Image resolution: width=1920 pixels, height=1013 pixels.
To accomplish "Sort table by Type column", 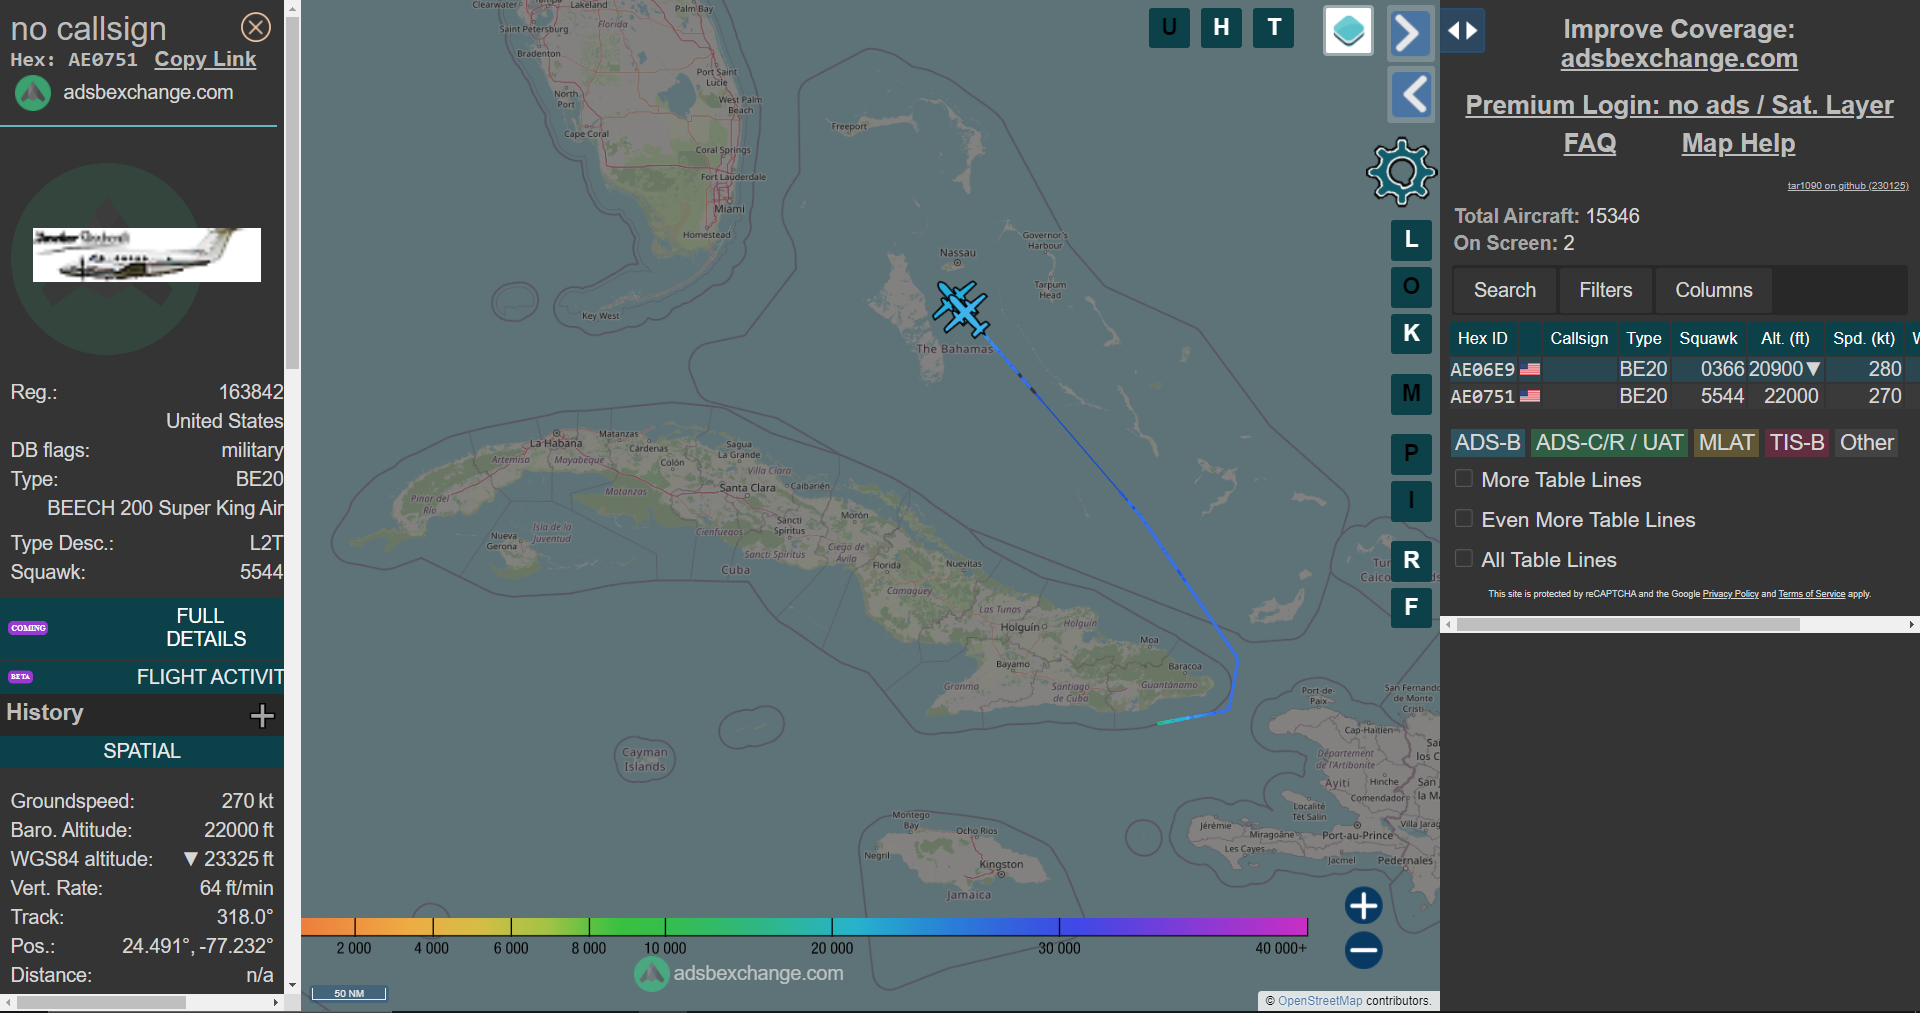I will pos(1643,338).
